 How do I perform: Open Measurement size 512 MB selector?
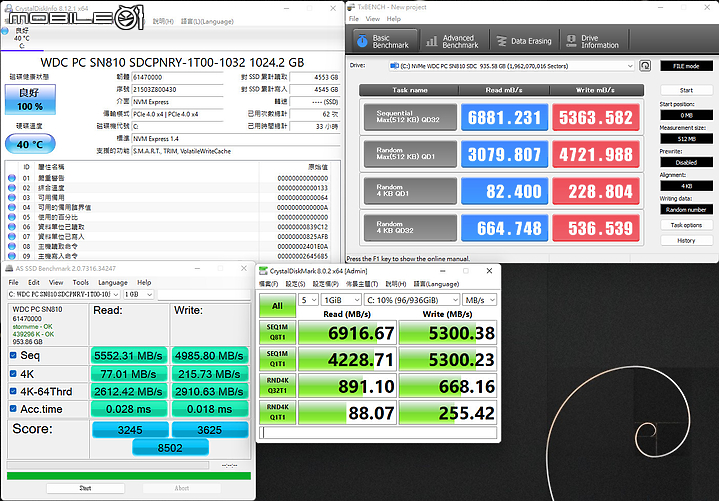coord(686,139)
